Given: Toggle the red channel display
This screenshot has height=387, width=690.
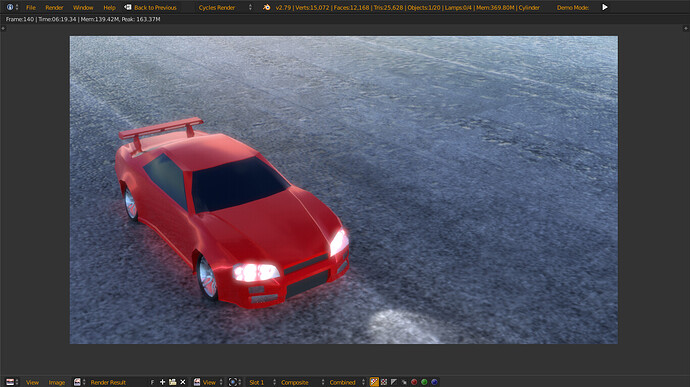Looking at the screenshot, I should (414, 382).
